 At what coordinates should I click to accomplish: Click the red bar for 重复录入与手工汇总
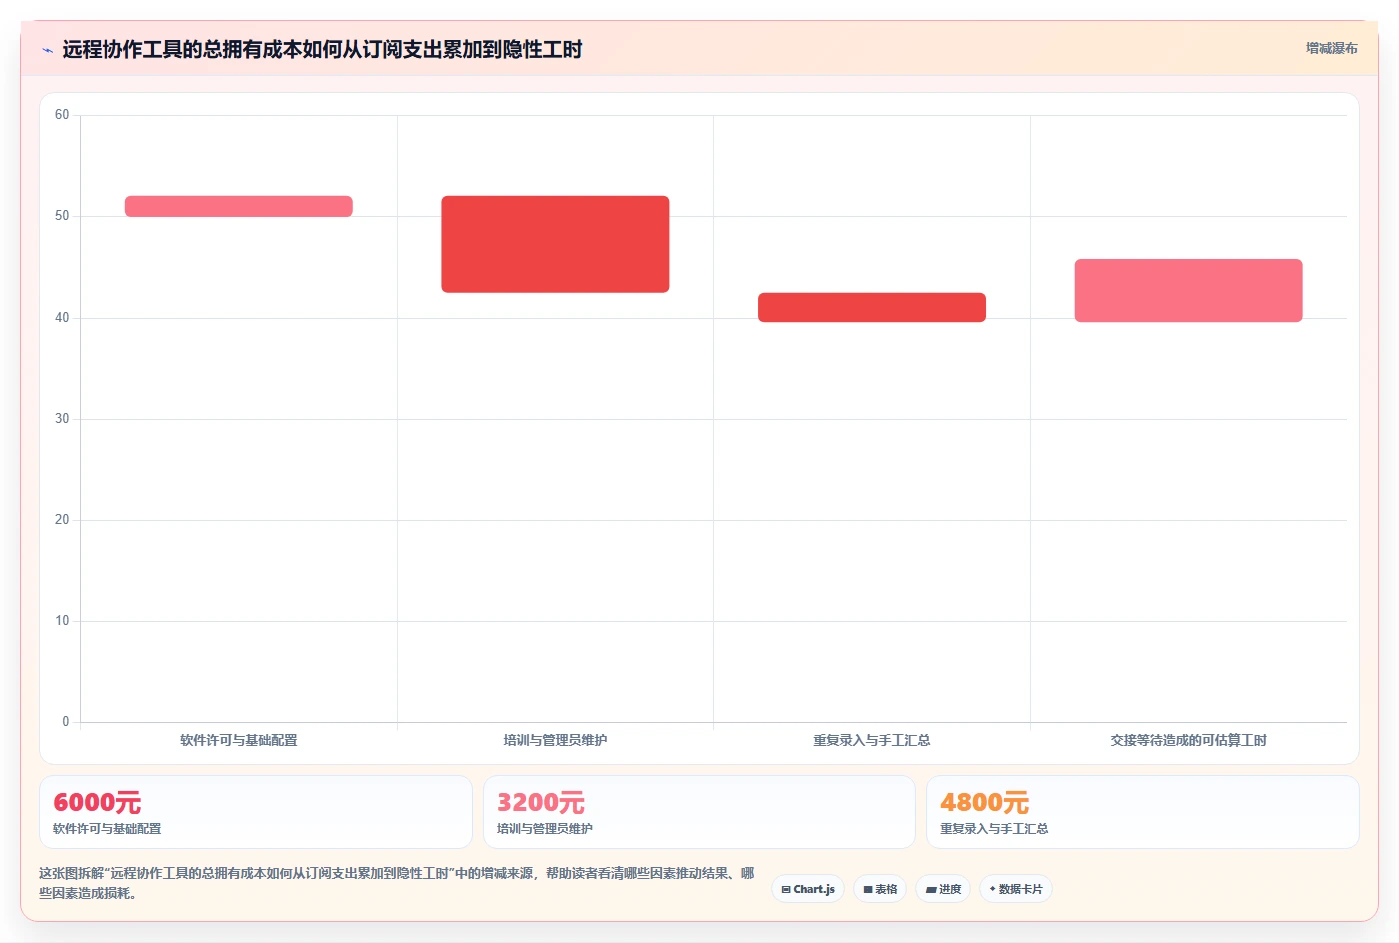(872, 307)
